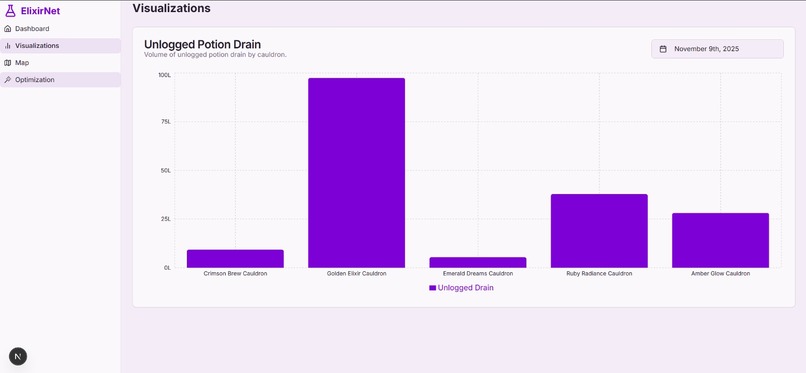The width and height of the screenshot is (806, 373).
Task: Open the Next.js dev tools badge
Action: click(x=18, y=356)
